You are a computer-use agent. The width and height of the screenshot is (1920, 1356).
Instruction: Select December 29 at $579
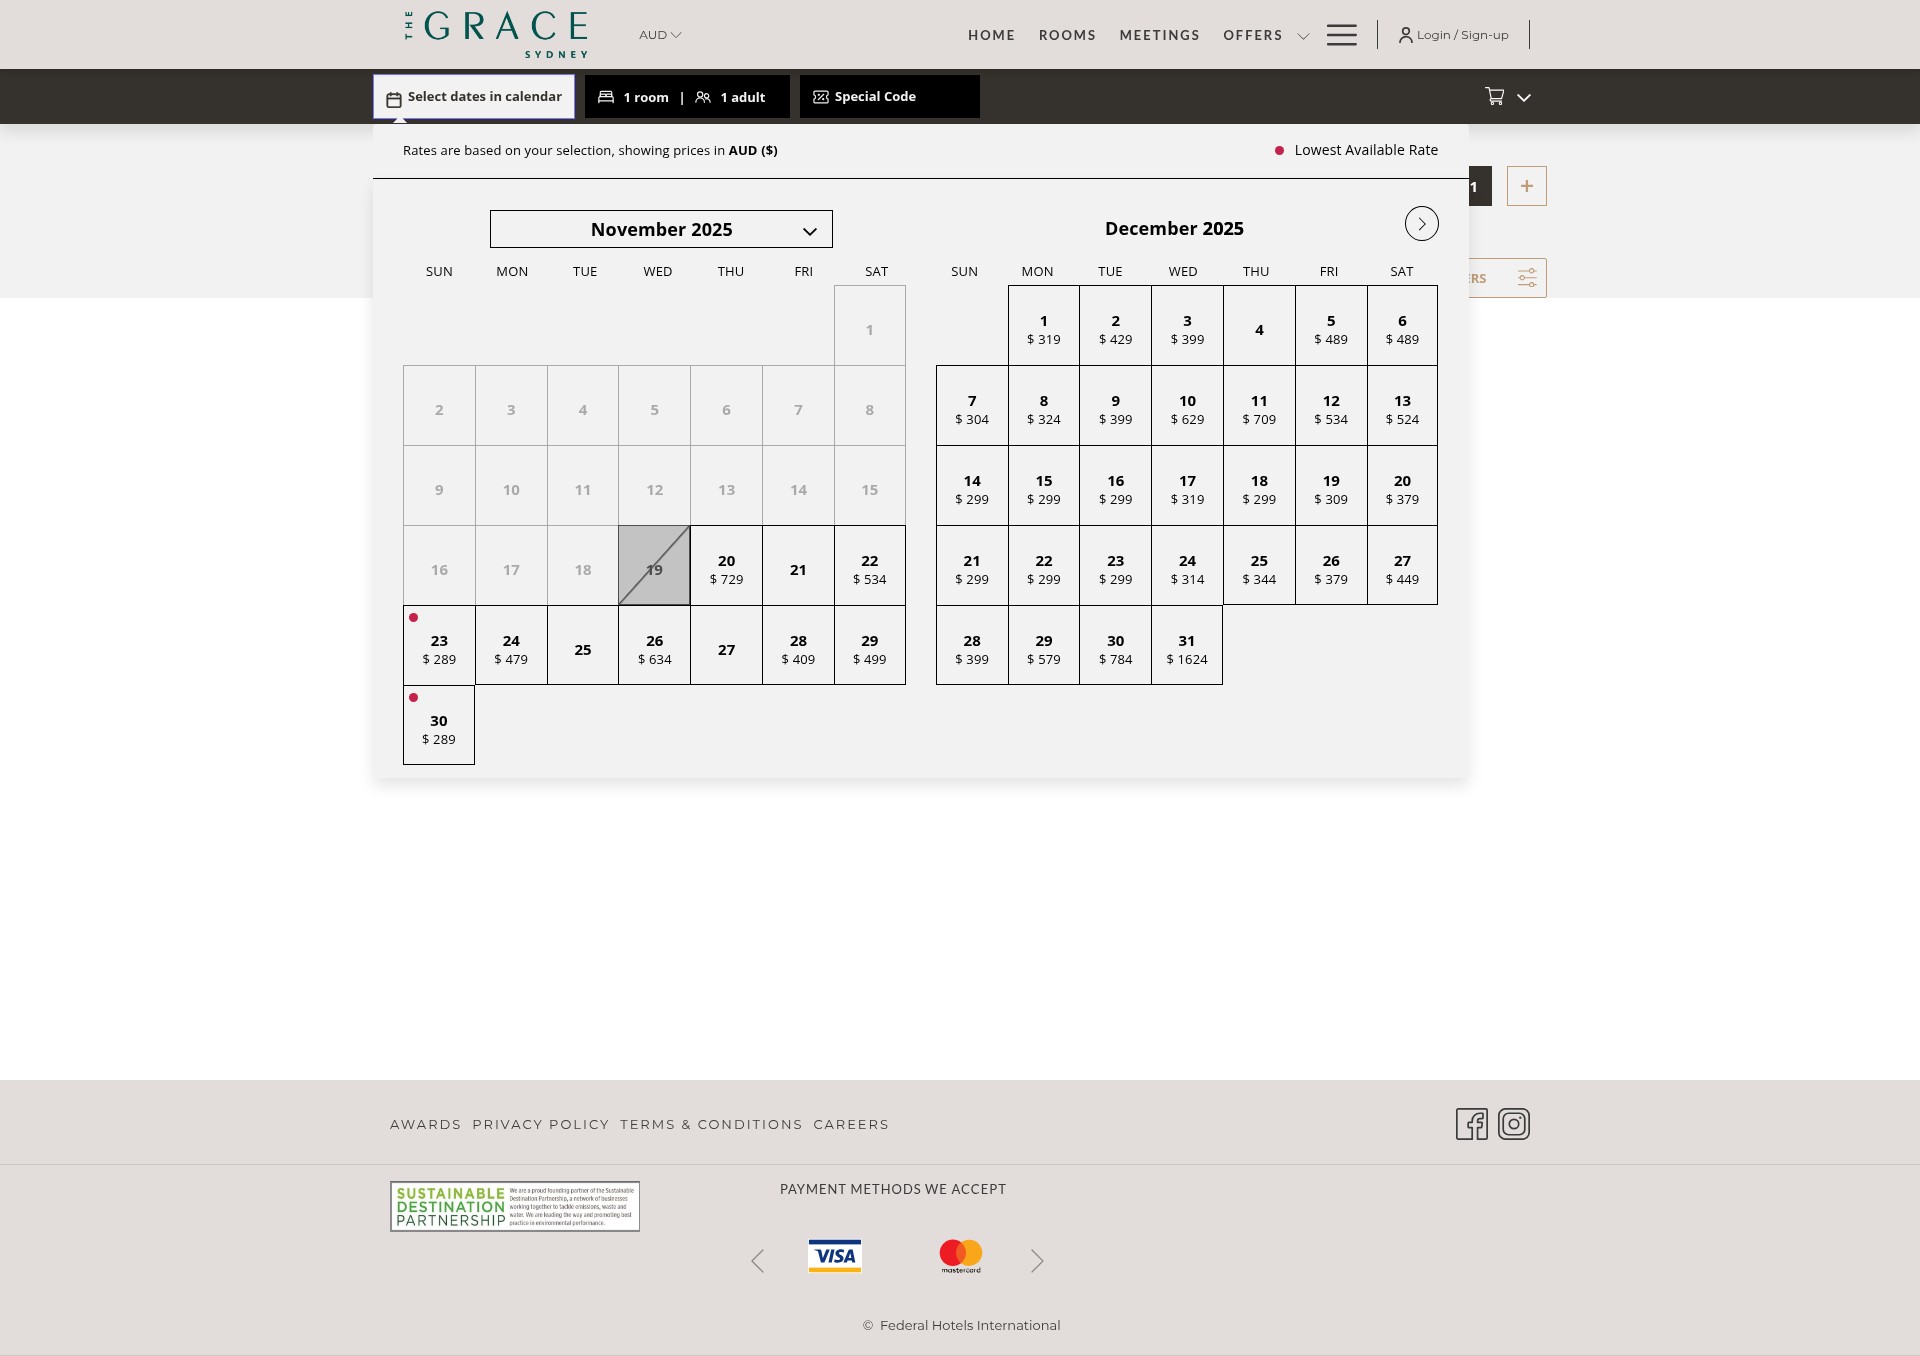pos(1044,645)
